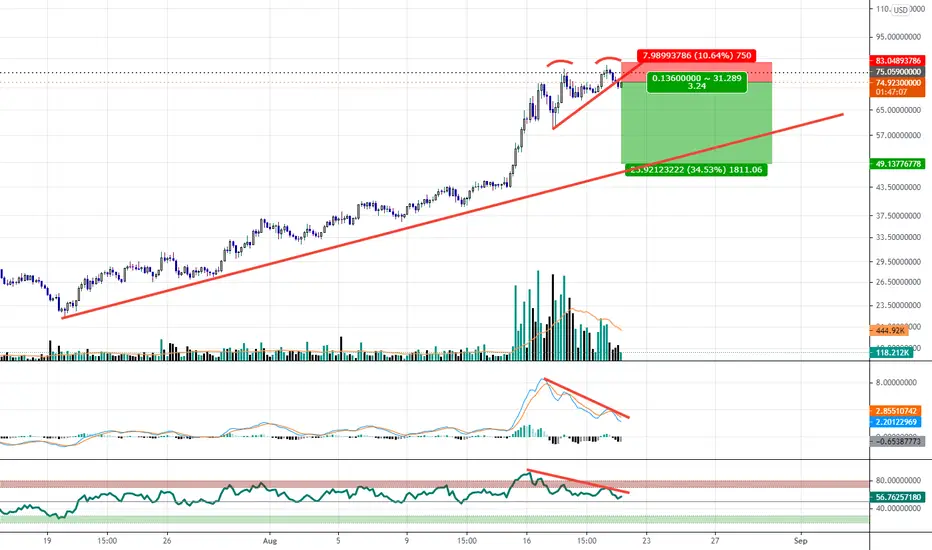
Task: Click the 33.50000000 price axis label
Action: (x=898, y=237)
